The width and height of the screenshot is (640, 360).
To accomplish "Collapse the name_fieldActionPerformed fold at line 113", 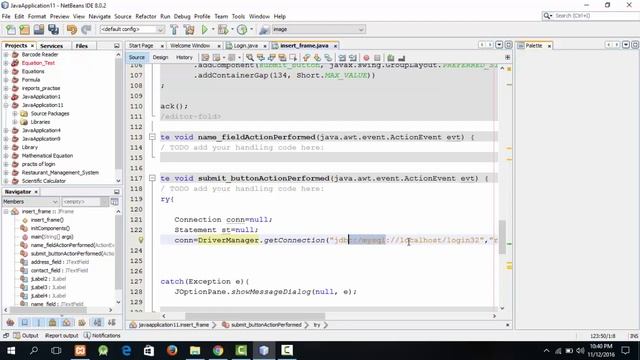I will [152, 137].
